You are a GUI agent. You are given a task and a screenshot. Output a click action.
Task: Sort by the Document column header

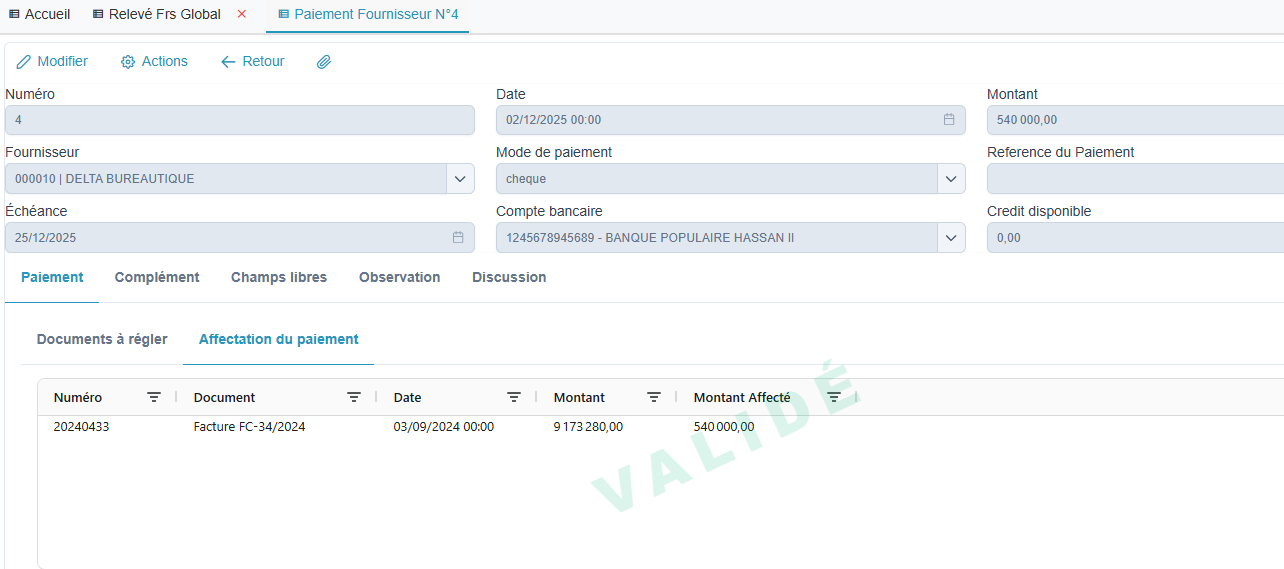point(225,397)
